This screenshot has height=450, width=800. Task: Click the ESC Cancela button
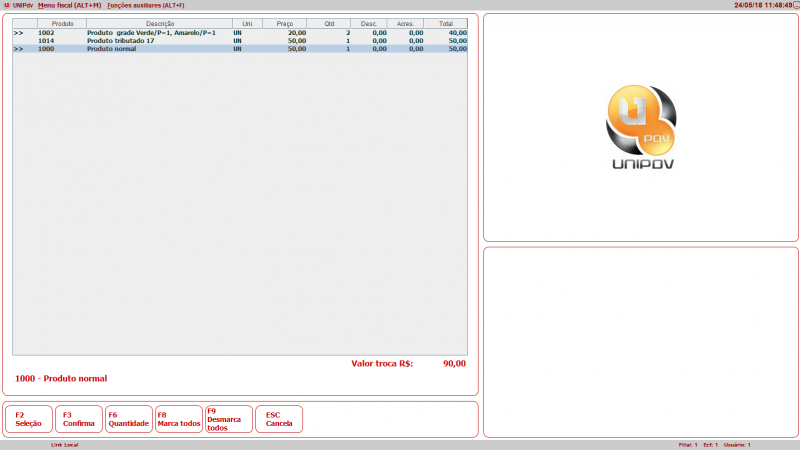click(x=279, y=419)
